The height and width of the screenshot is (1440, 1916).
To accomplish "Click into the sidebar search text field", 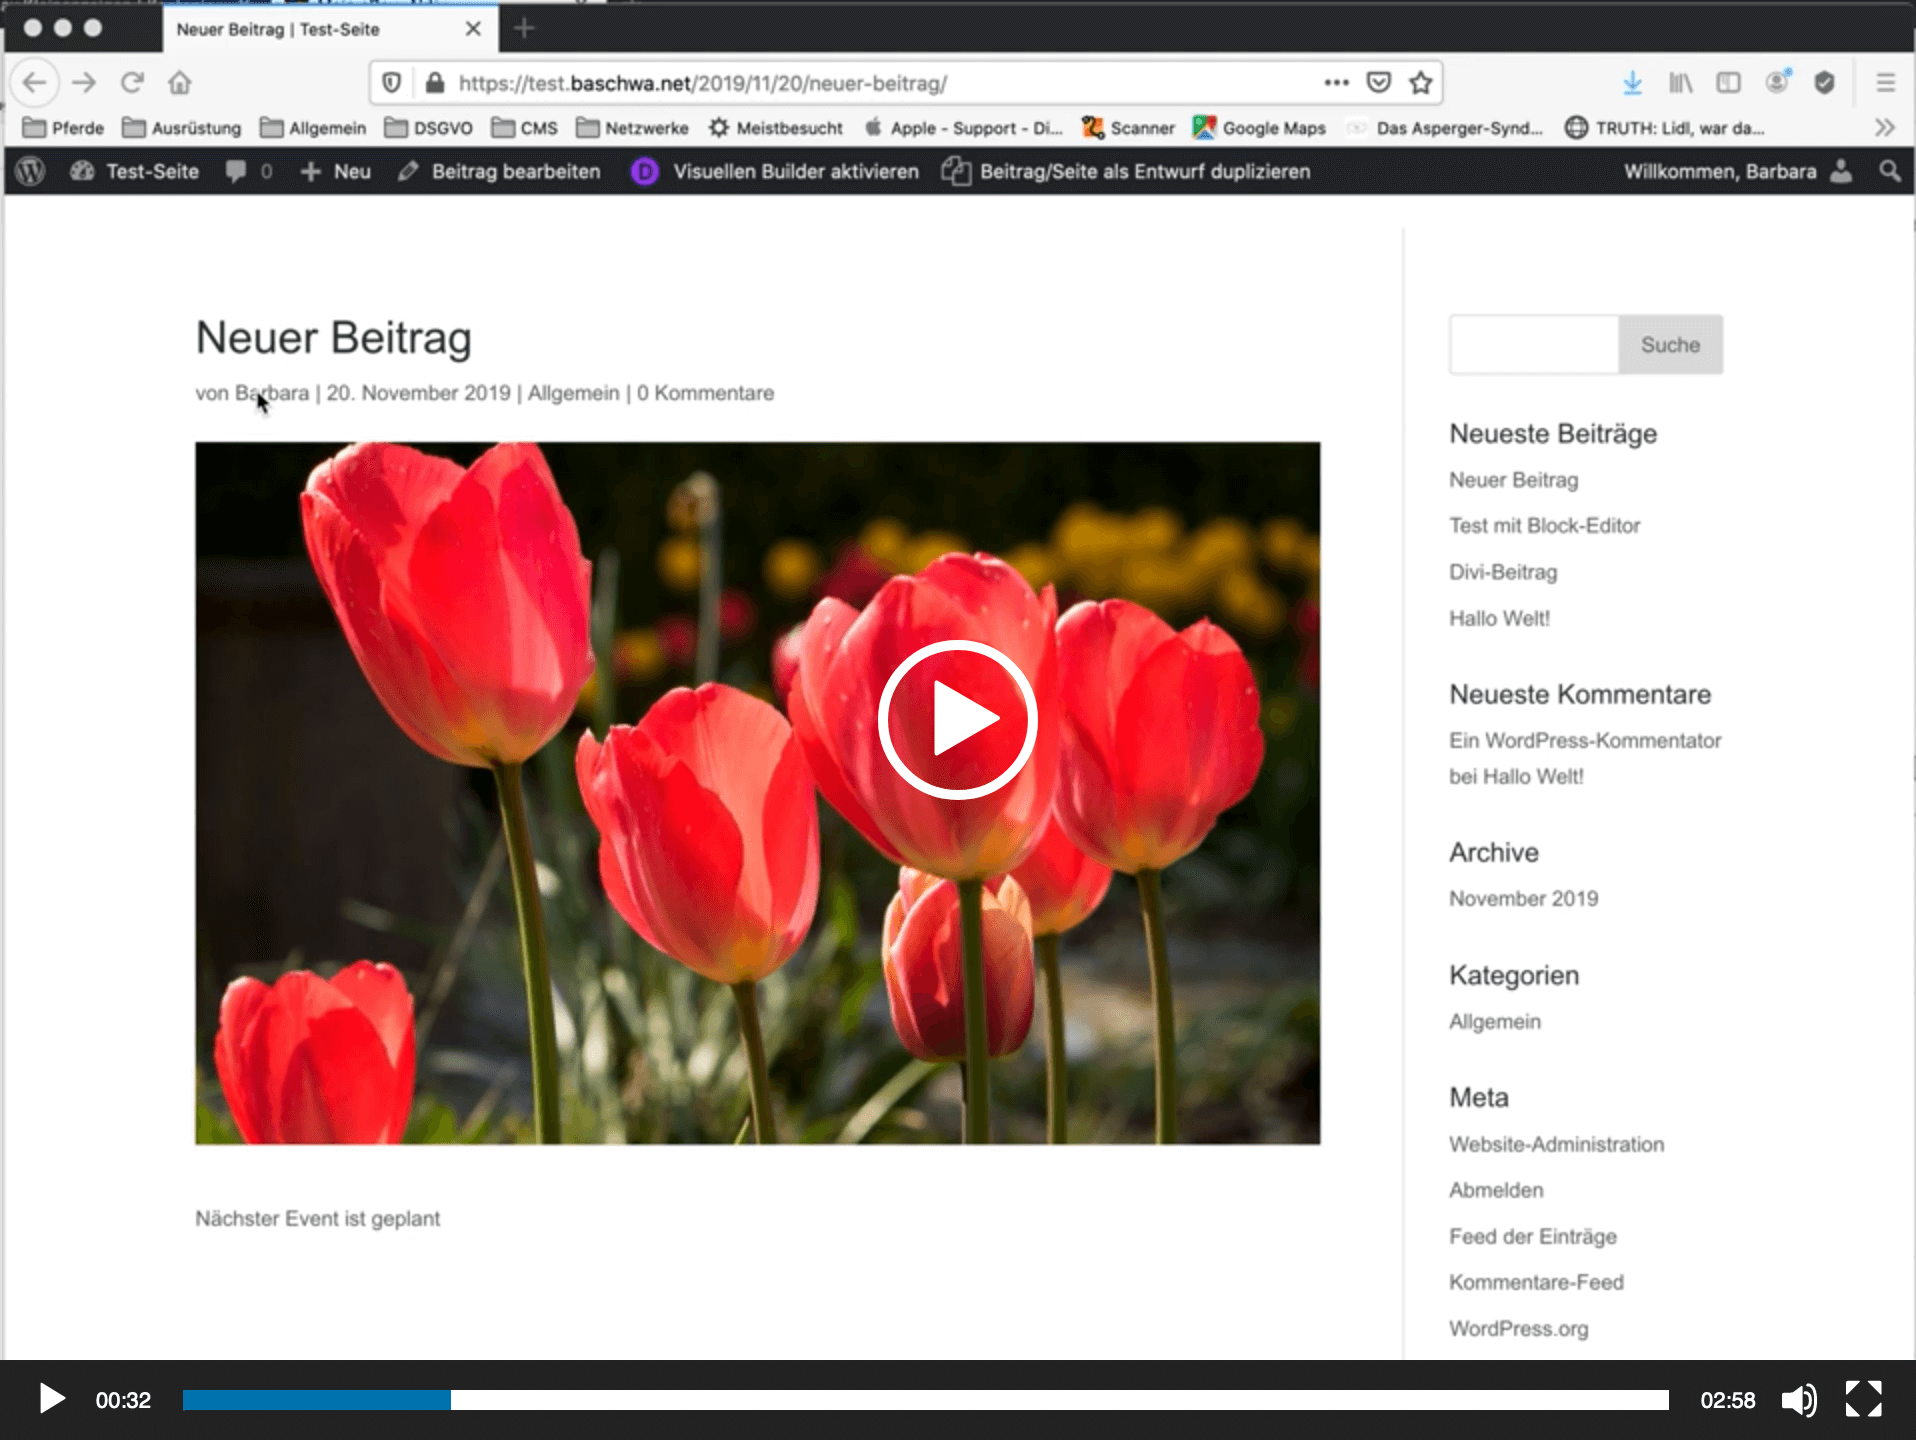I will (x=1533, y=345).
